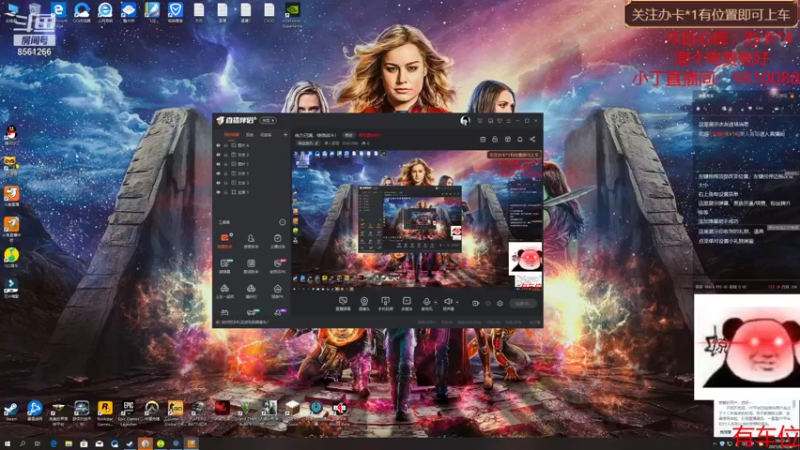
Task: Open Steam from the desktop icons
Action: coord(11,409)
